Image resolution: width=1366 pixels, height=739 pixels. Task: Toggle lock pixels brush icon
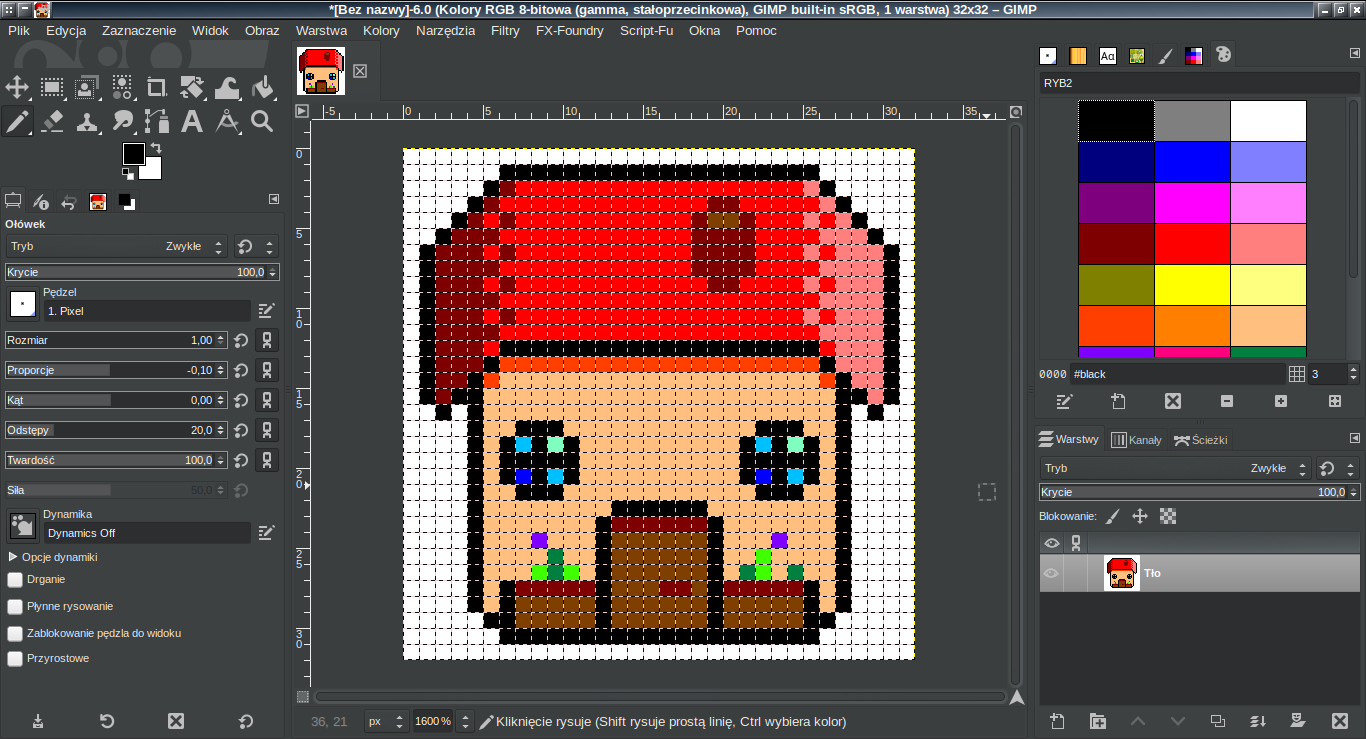[1113, 516]
